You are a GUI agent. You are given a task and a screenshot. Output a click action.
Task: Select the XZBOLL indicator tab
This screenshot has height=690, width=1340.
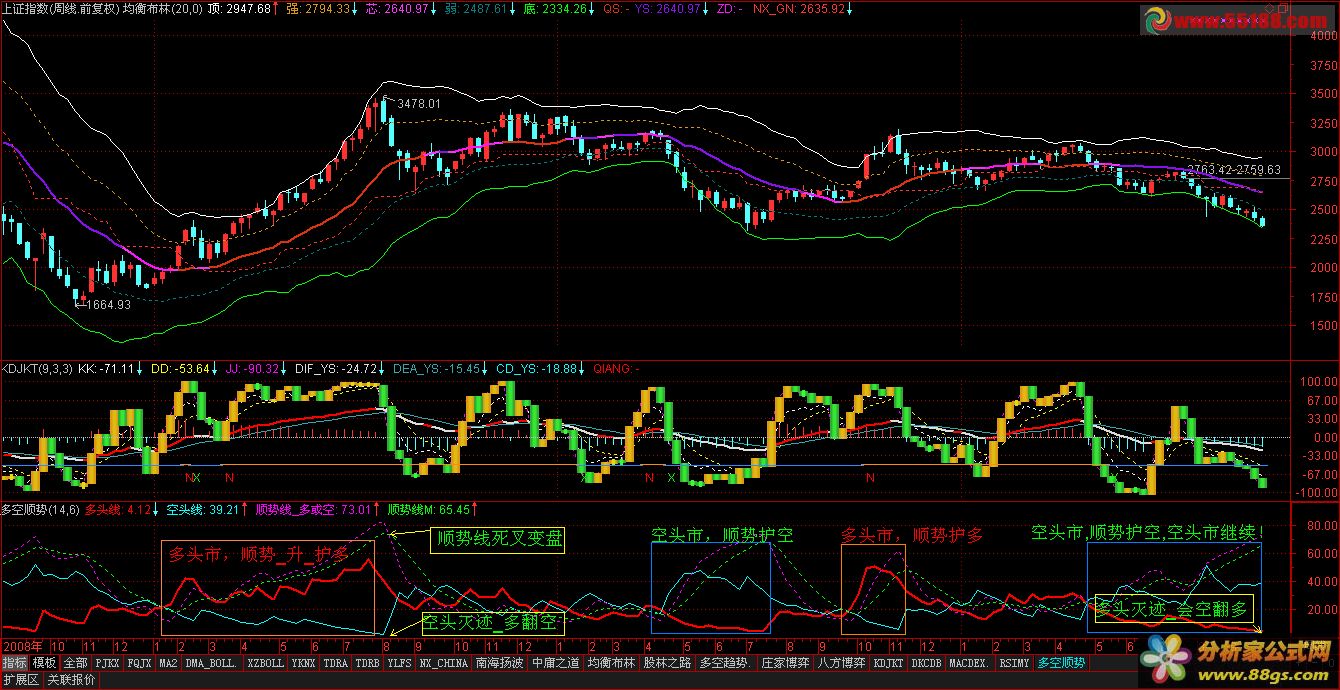[x=265, y=663]
